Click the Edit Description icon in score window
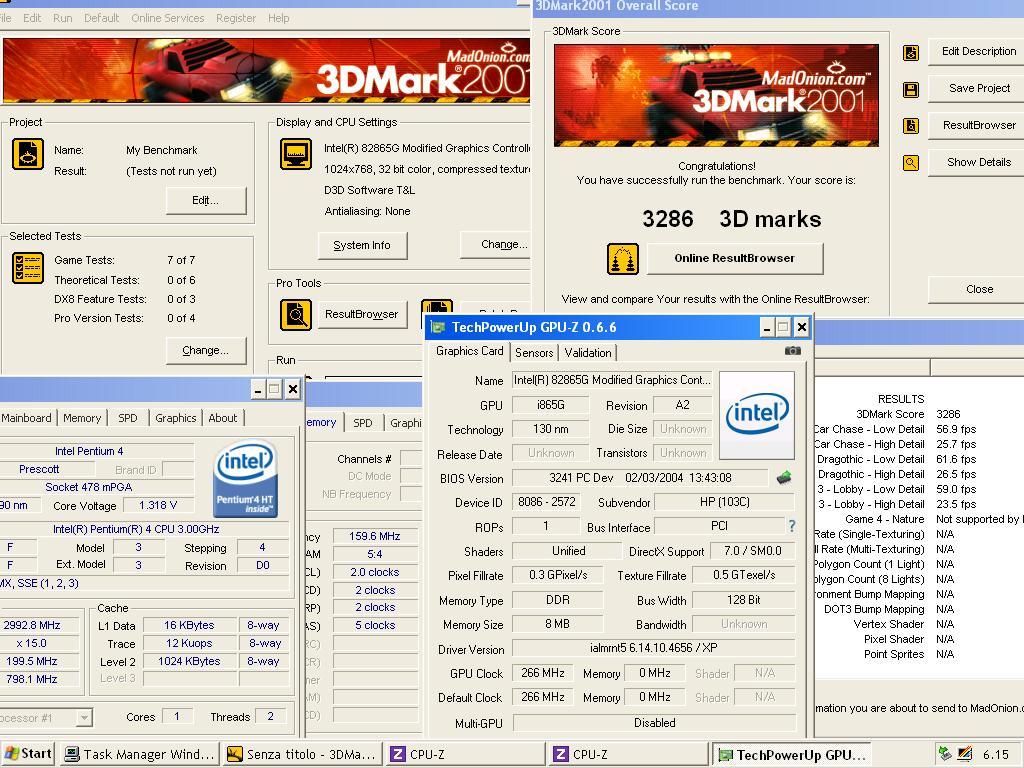Screen dimensions: 1024x768 [911, 53]
